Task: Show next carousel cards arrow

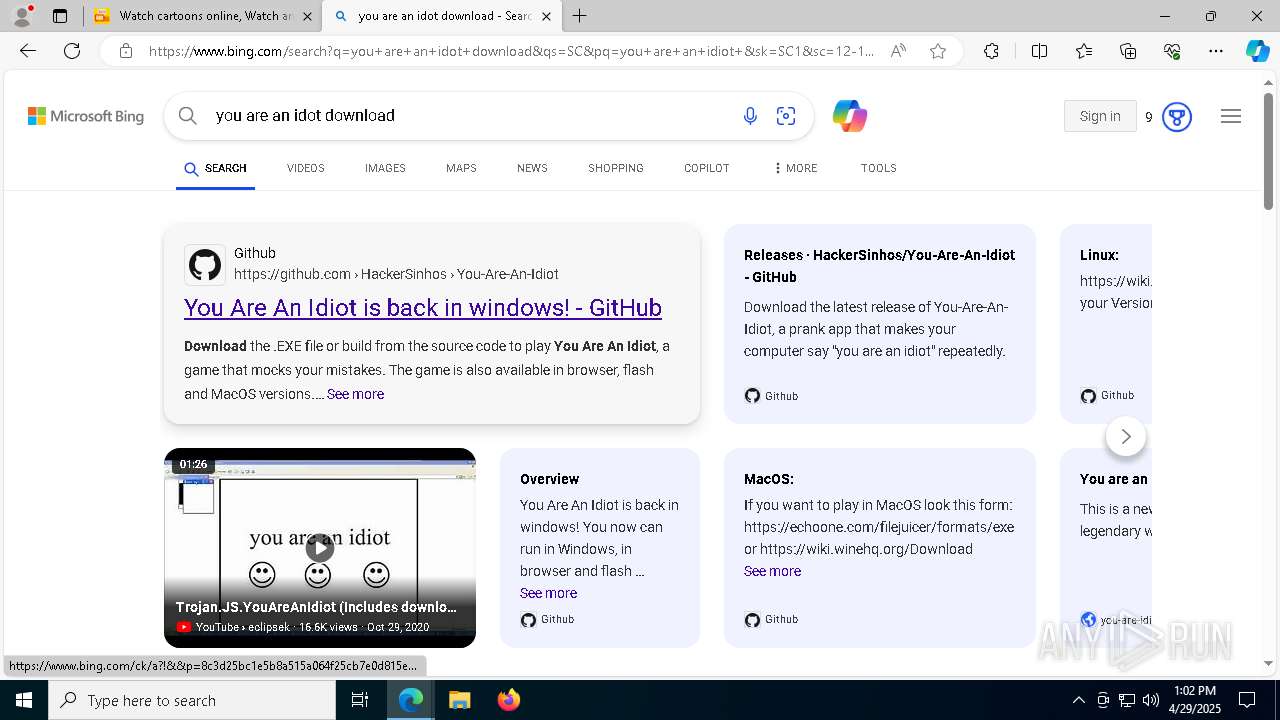Action: pyautogui.click(x=1126, y=436)
